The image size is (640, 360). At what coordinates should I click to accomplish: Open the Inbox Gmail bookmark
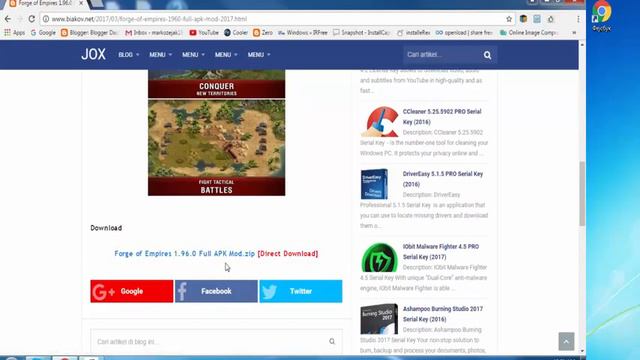[153, 33]
